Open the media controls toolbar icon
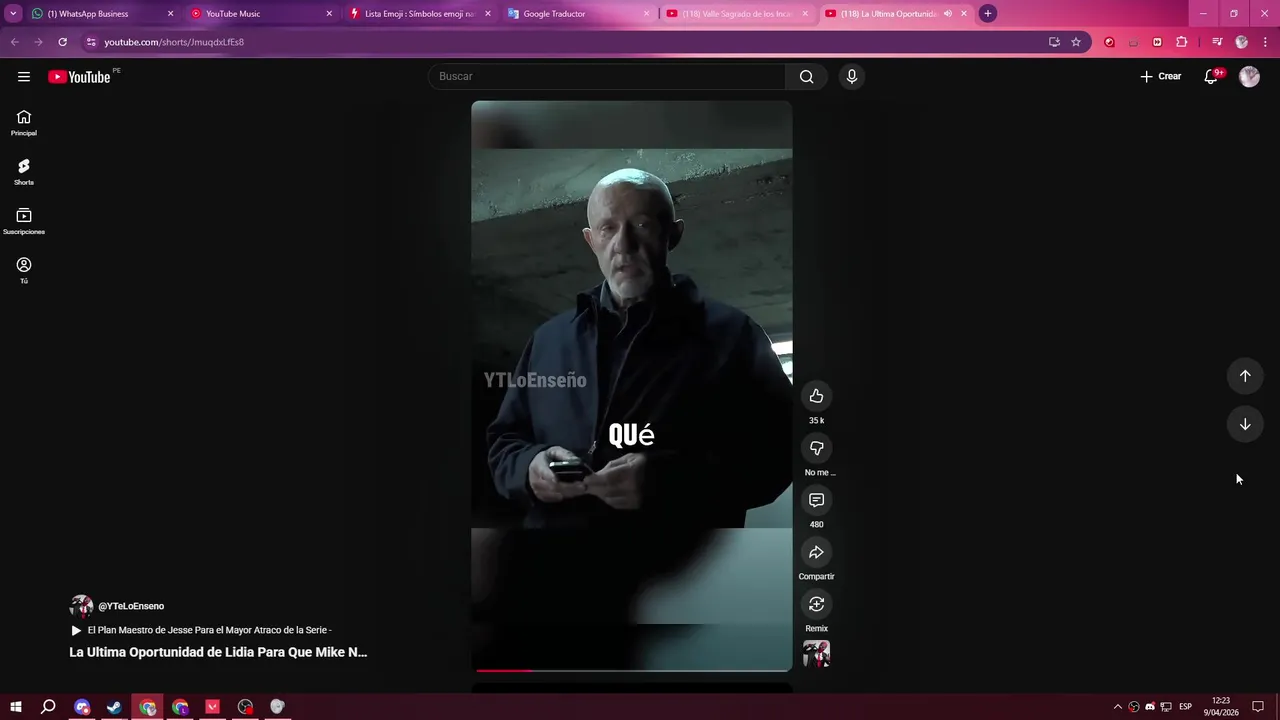1280x720 pixels. pyautogui.click(x=1217, y=42)
